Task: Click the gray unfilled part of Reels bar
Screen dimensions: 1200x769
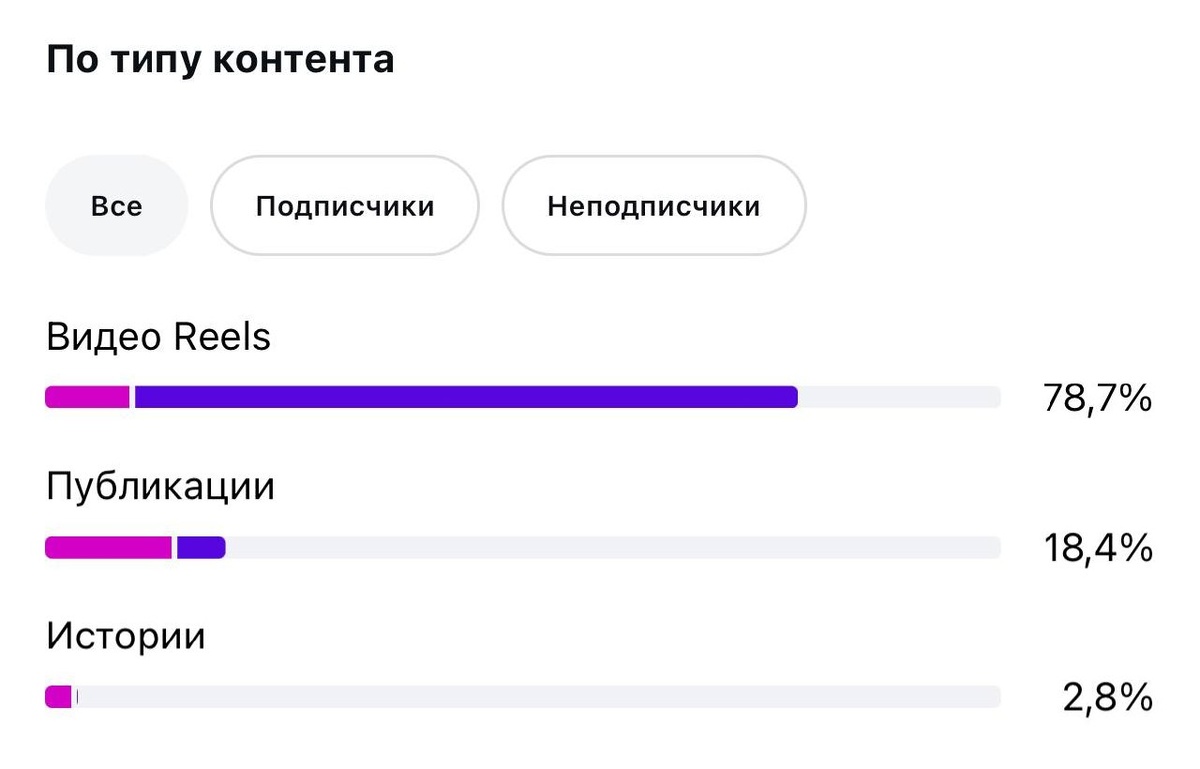Action: 898,397
